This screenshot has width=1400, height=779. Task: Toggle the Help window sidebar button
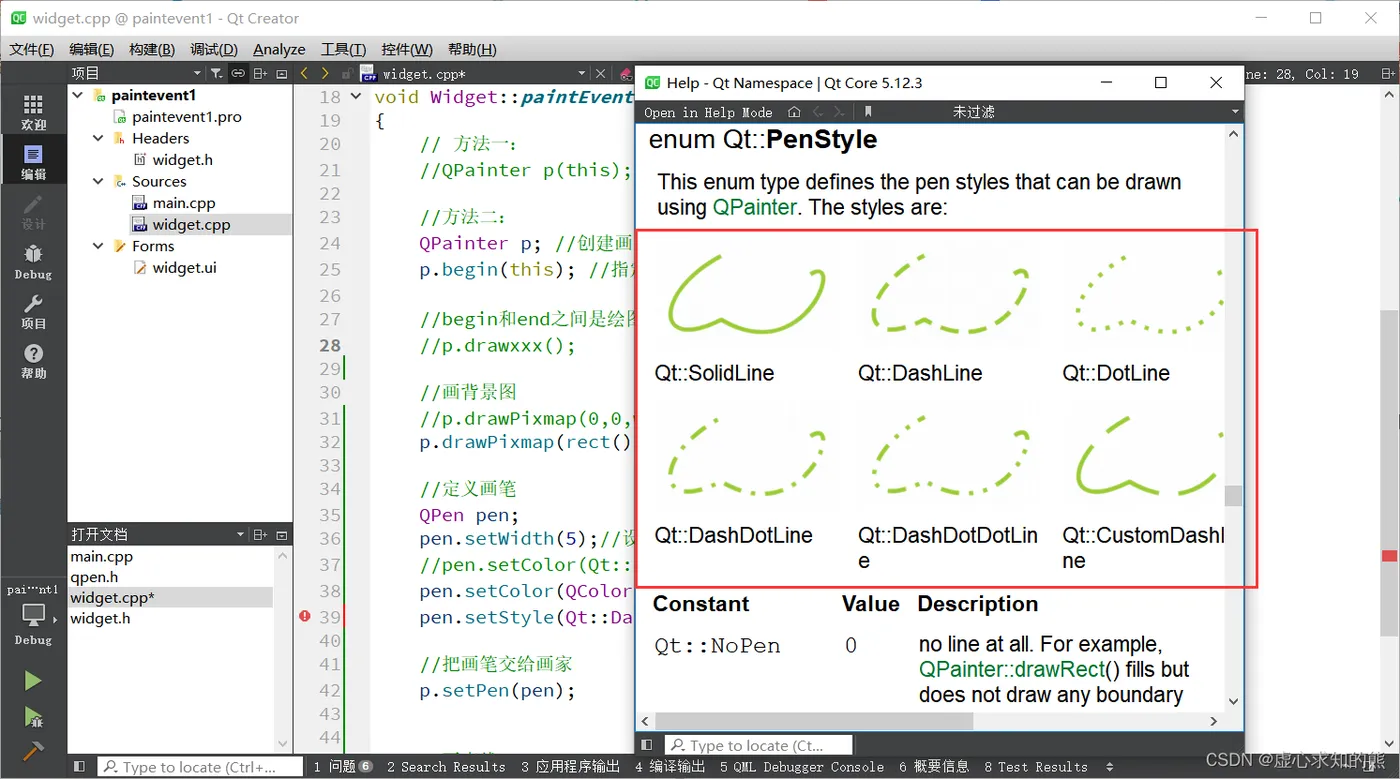coord(647,745)
